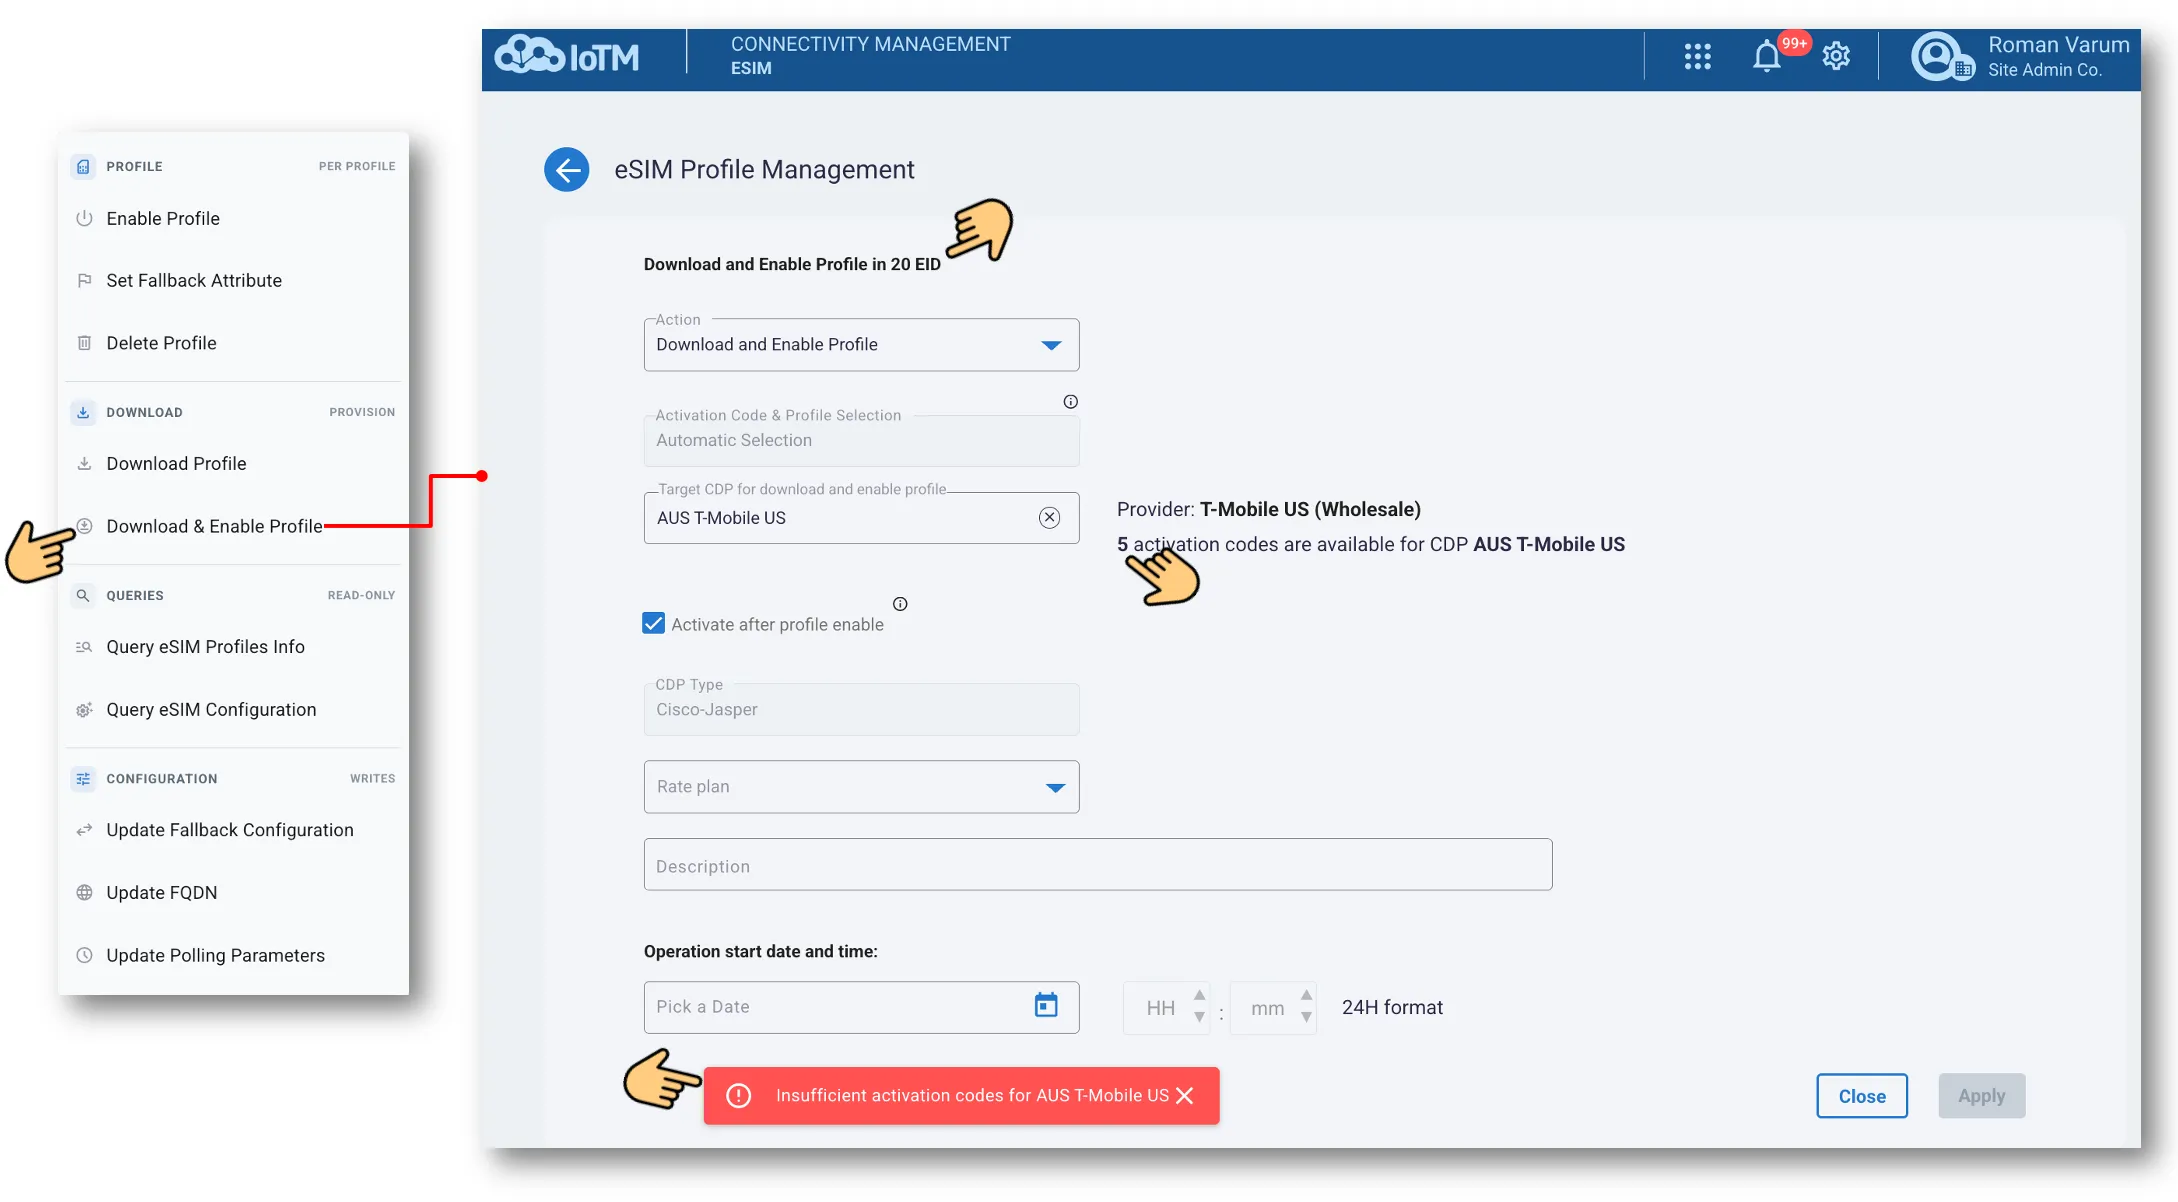The image size is (2178, 1202).
Task: Click the Description text field
Action: tap(1098, 865)
